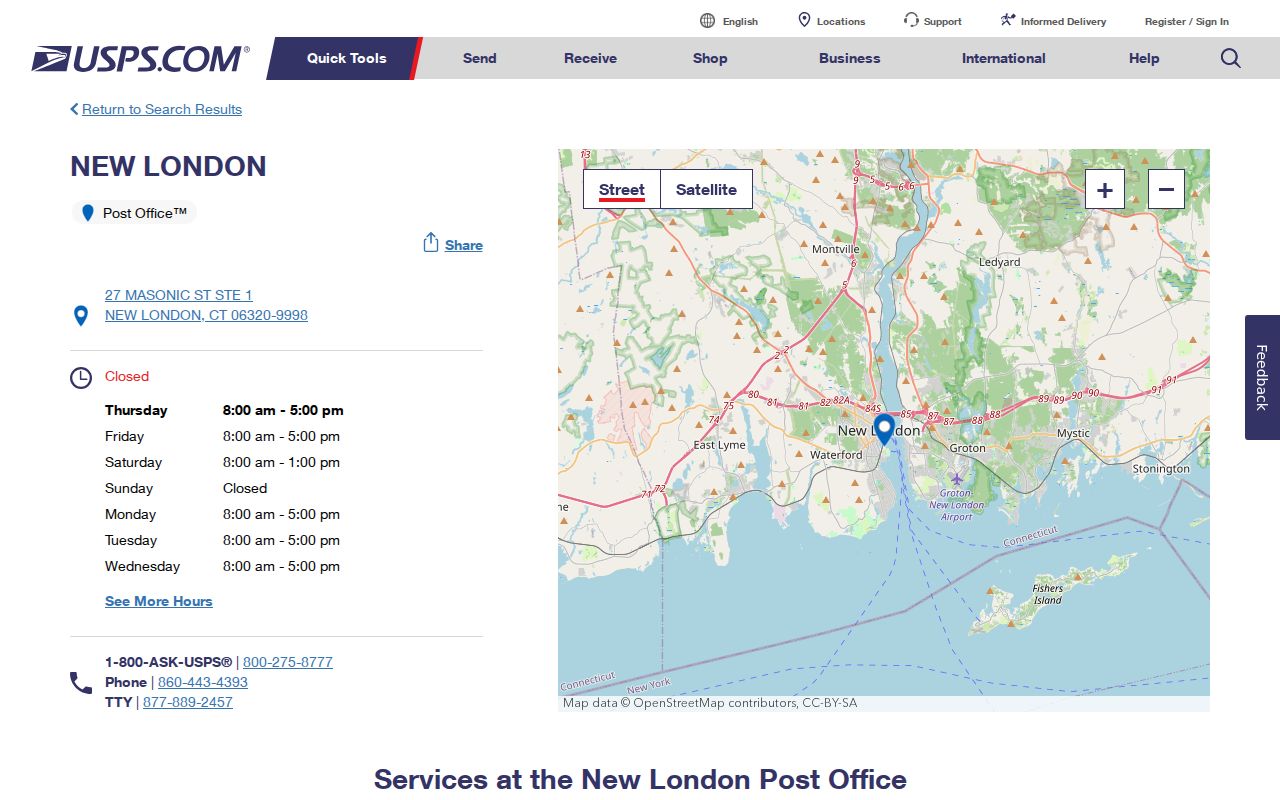Viewport: 1280px width, 800px height.
Task: Switch map to Satellite view
Action: [706, 189]
